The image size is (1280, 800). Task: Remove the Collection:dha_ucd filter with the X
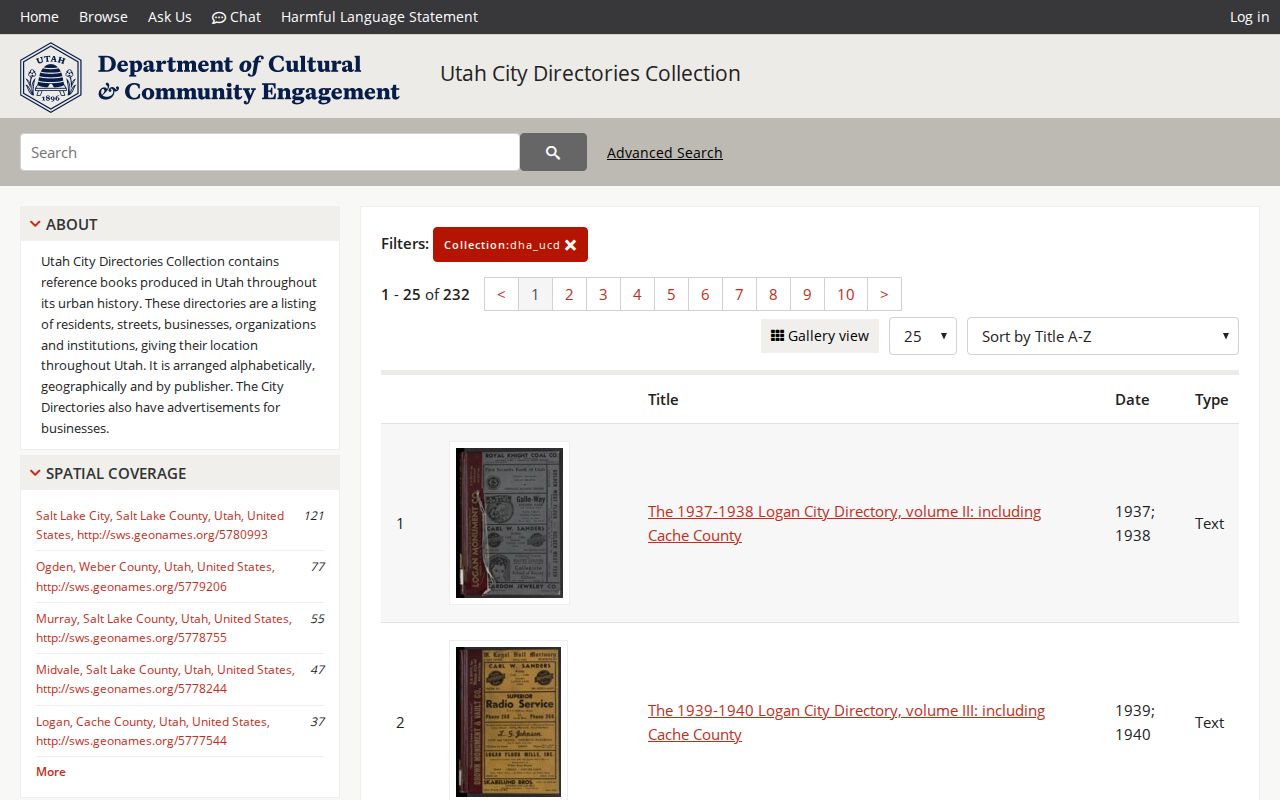(x=571, y=245)
